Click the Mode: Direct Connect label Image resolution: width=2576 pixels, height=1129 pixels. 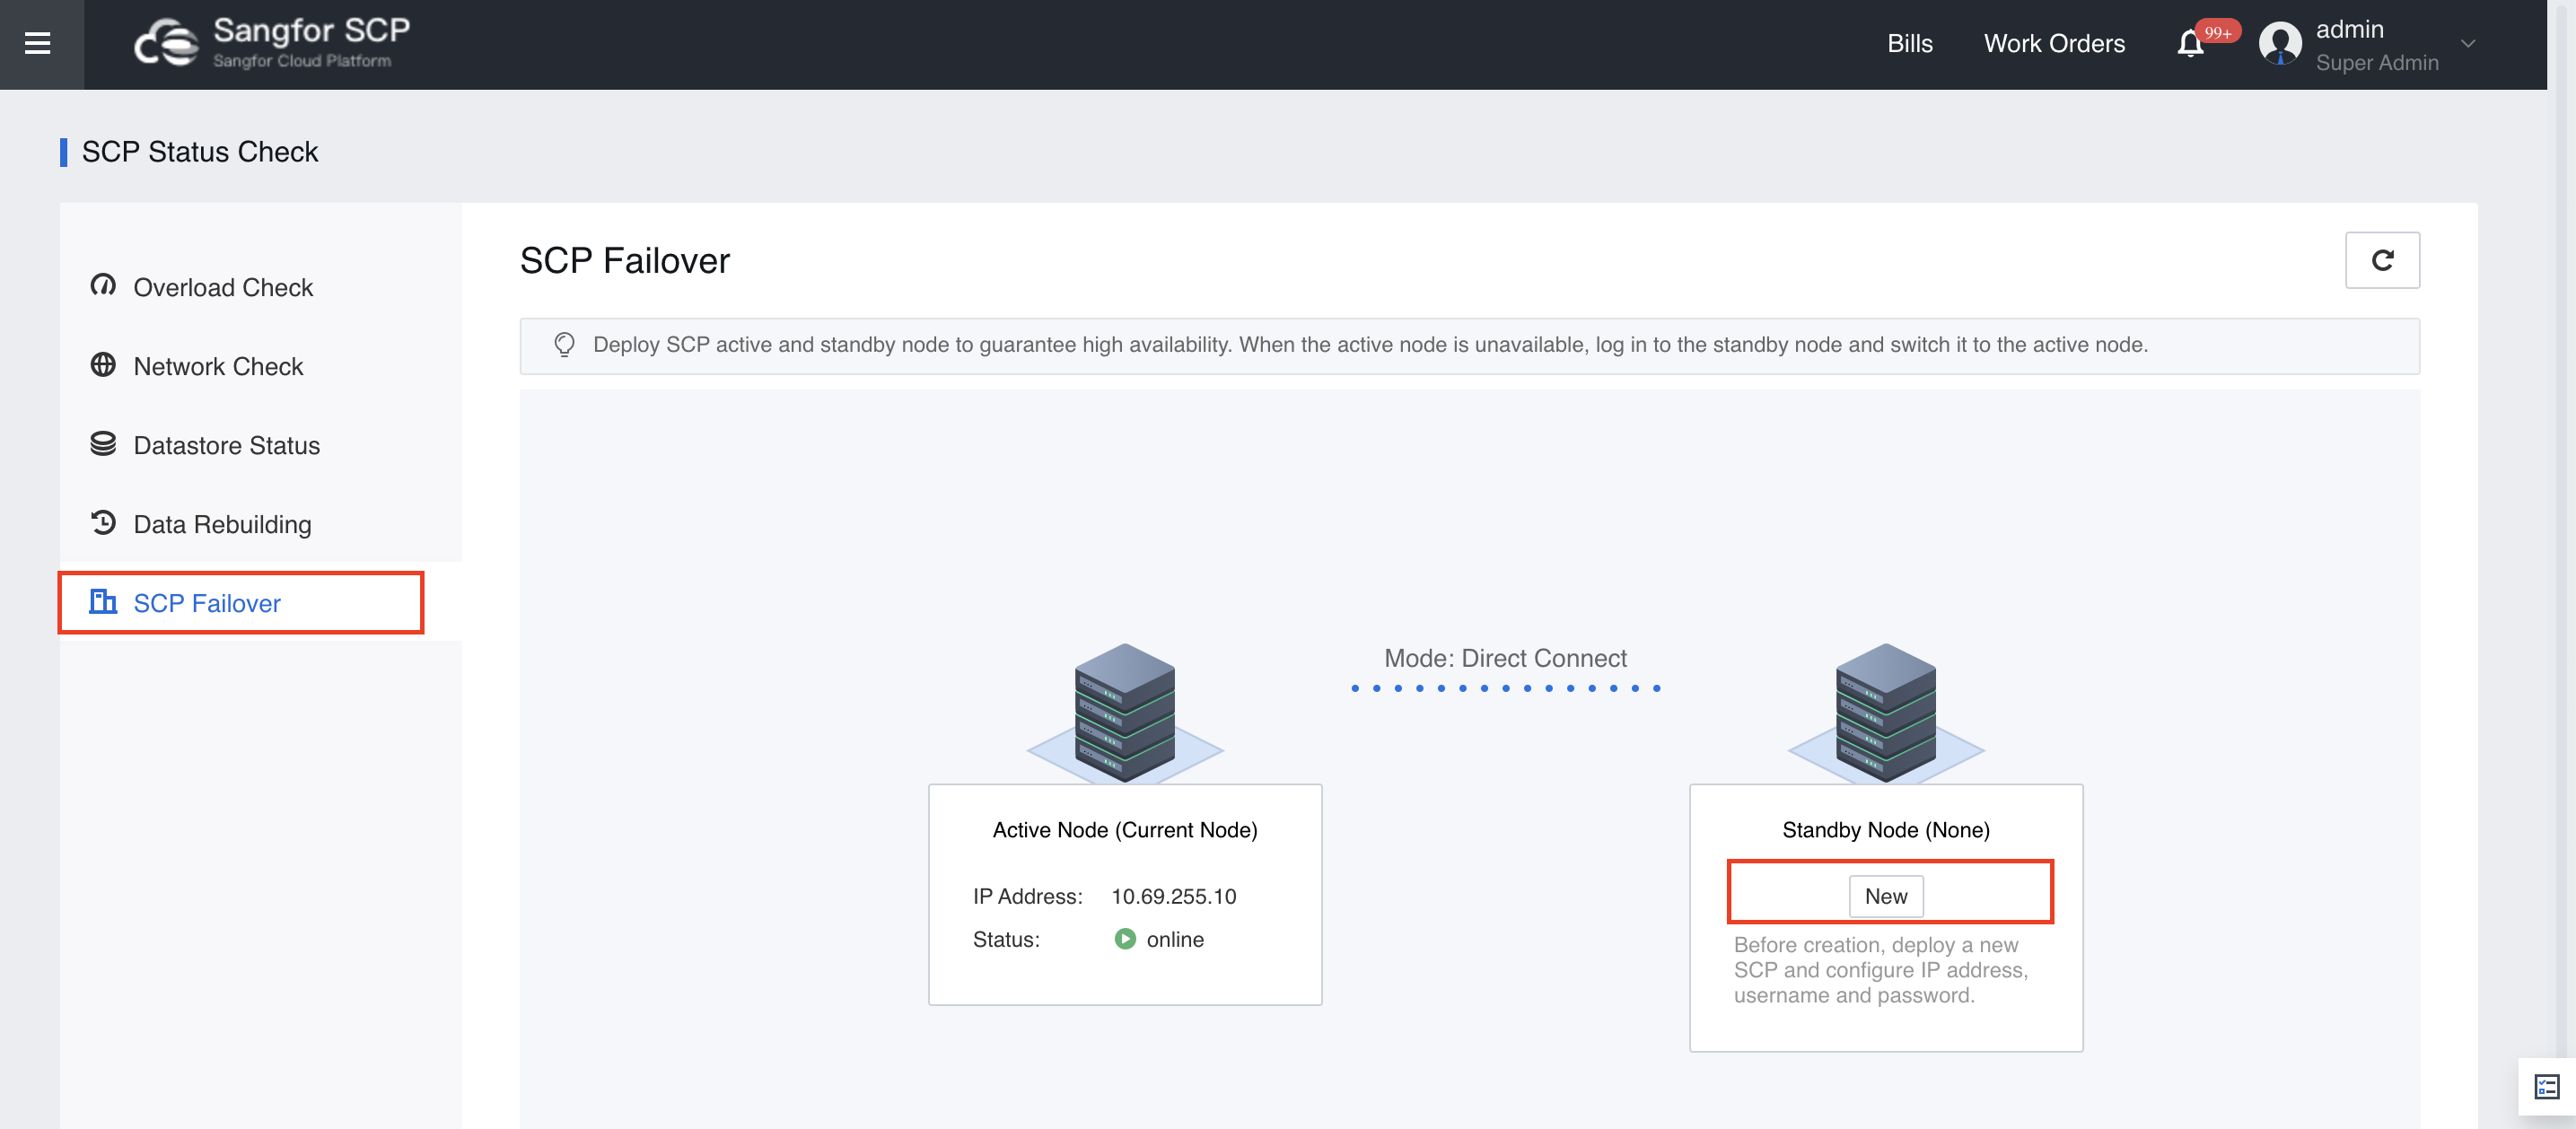click(x=1505, y=658)
